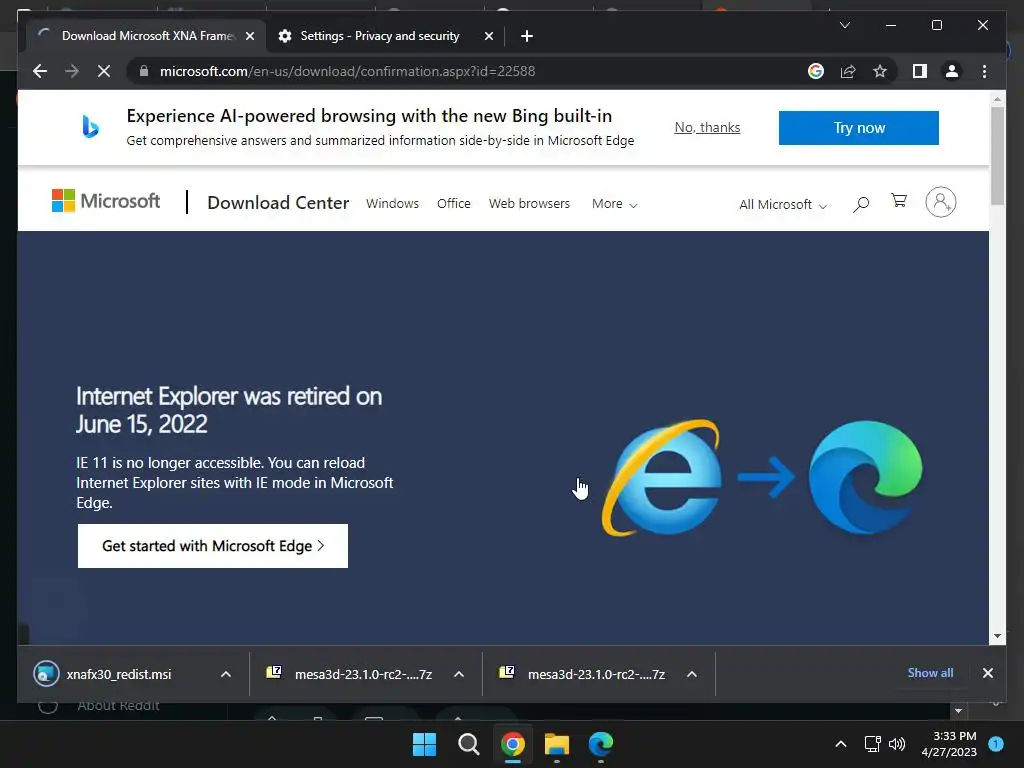Click the page vertical scrollbar thumb
This screenshot has height=768, width=1024.
pos(997,155)
